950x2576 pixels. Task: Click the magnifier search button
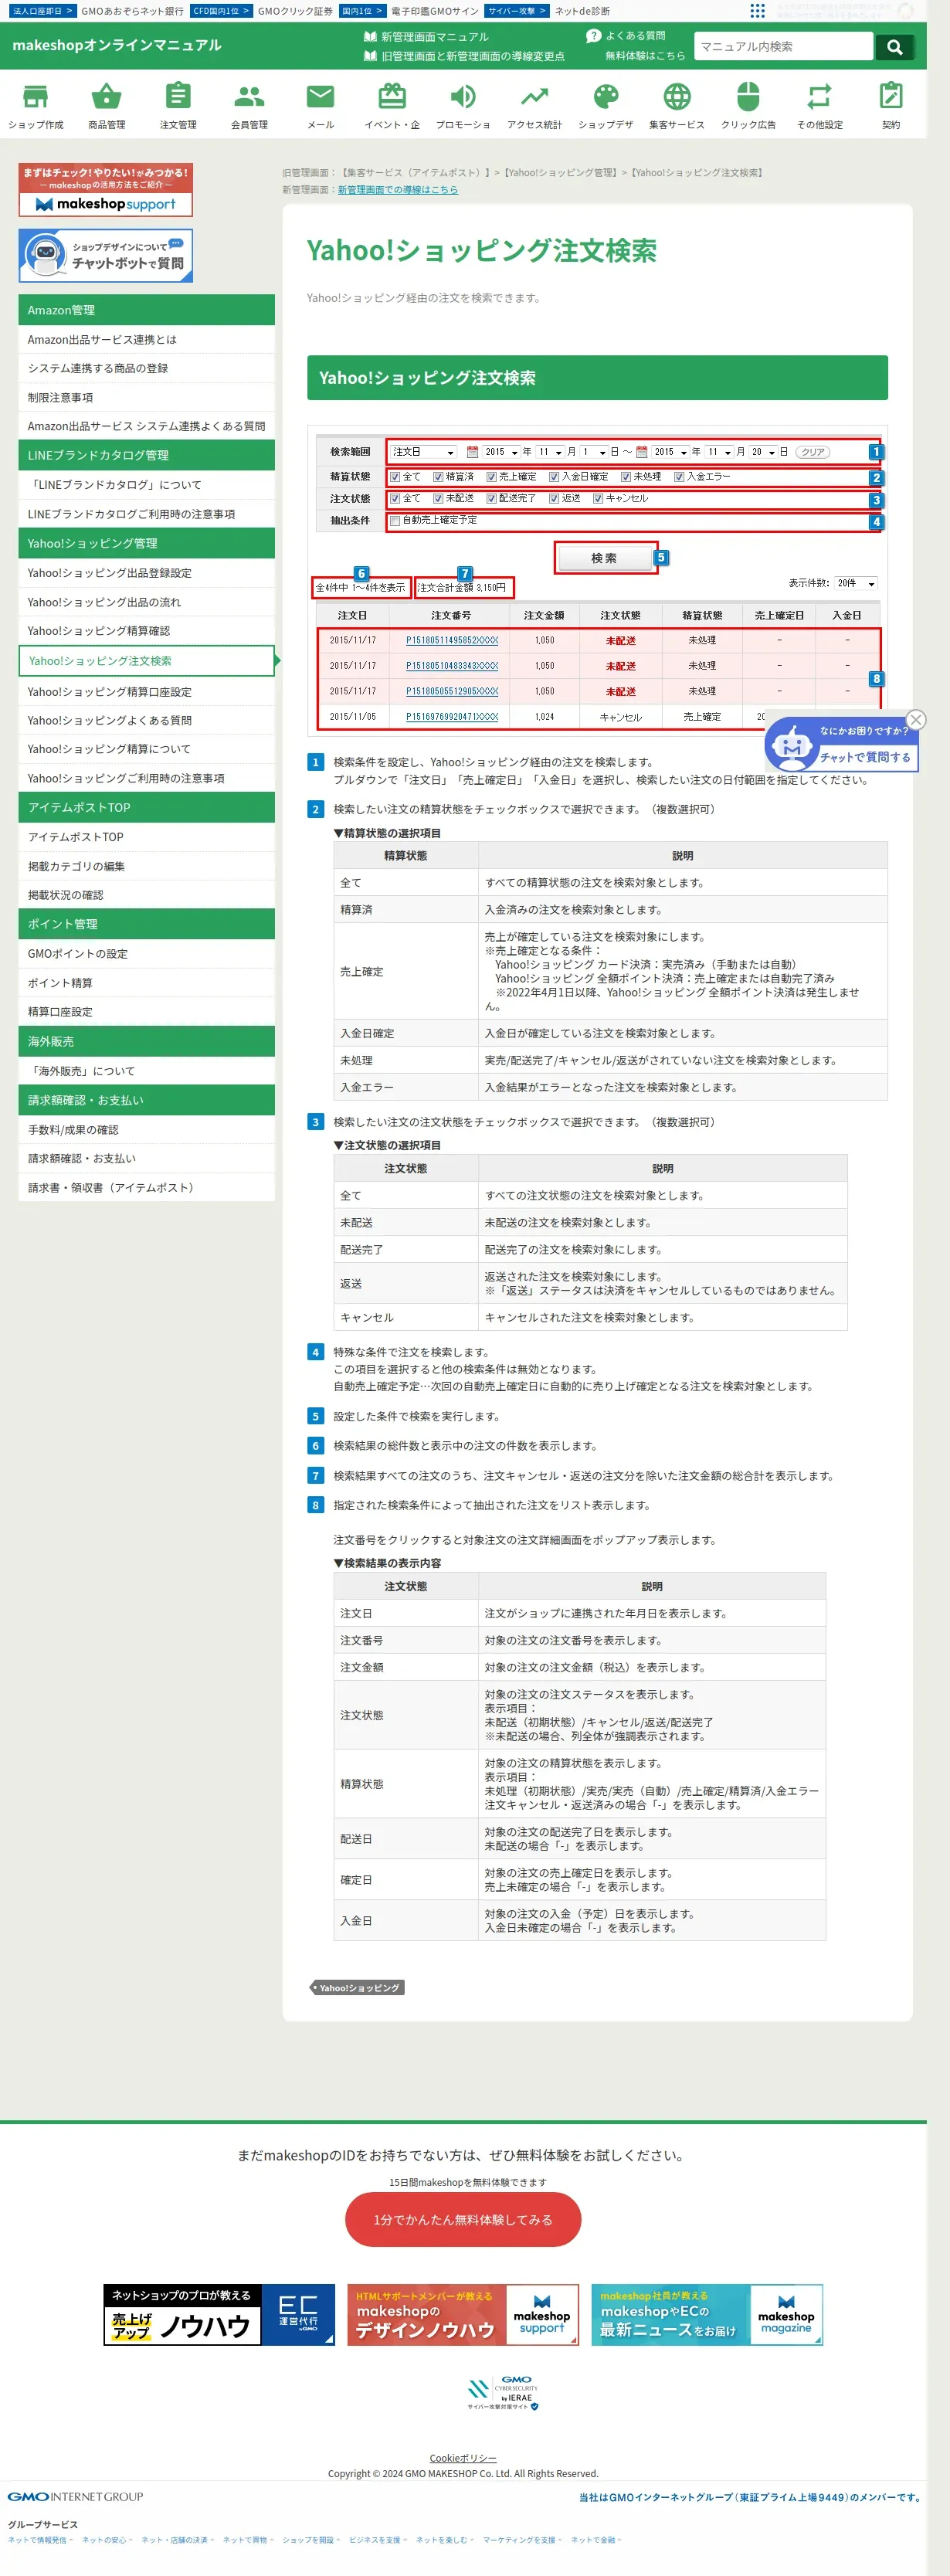pos(894,46)
